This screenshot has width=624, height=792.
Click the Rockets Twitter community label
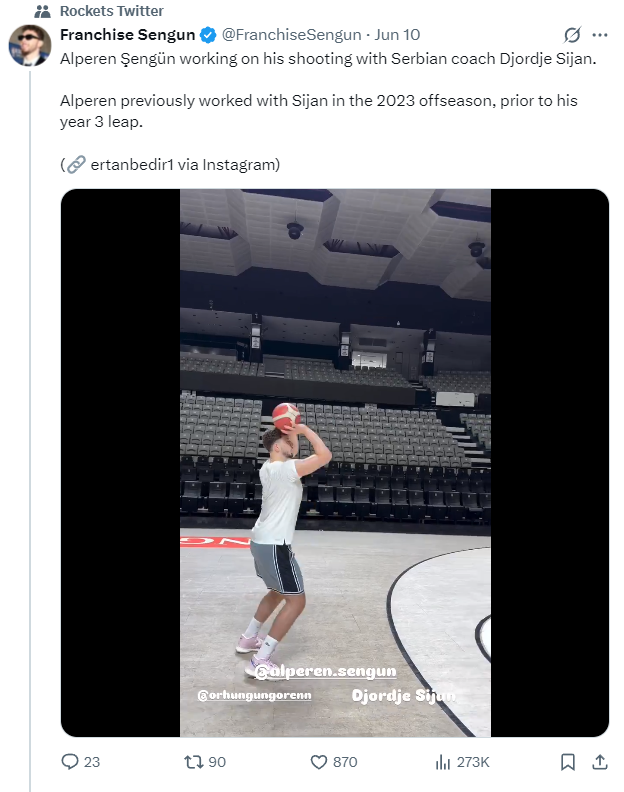[112, 11]
